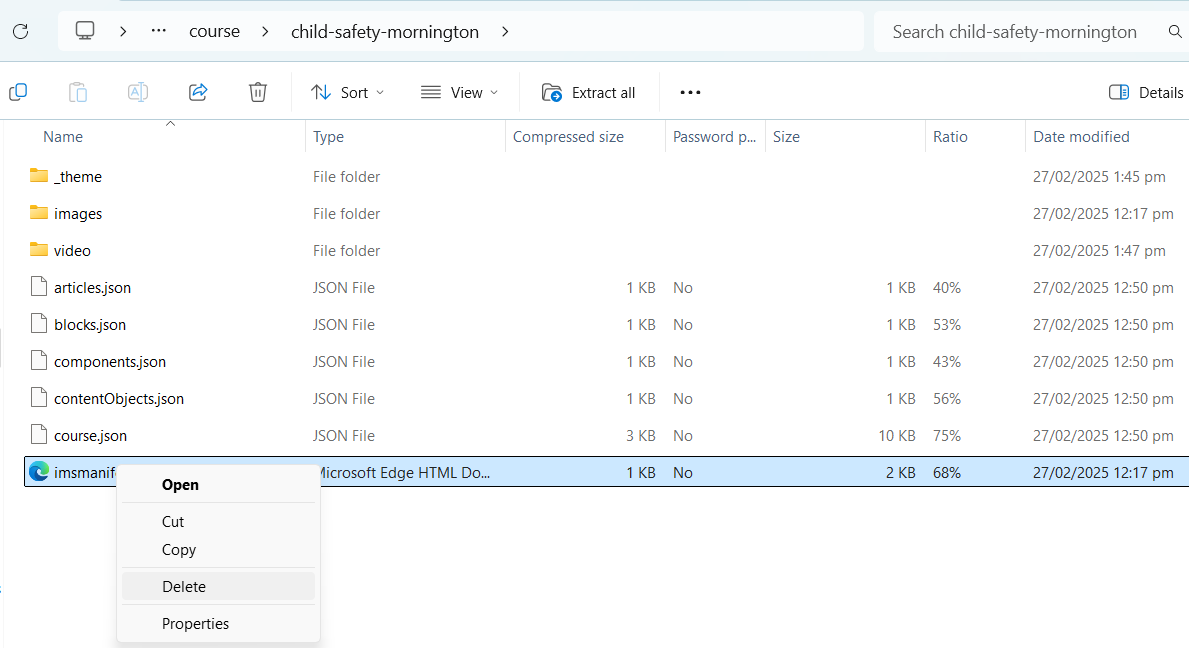Click 27/02/2025 1:47 pm date
The height and width of the screenshot is (648, 1189).
1099,251
